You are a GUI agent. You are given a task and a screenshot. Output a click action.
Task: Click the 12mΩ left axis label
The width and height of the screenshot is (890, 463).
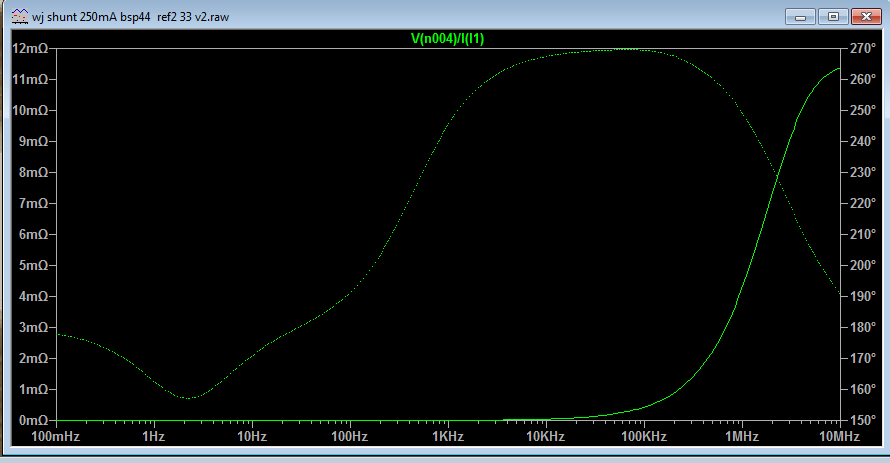coord(30,48)
